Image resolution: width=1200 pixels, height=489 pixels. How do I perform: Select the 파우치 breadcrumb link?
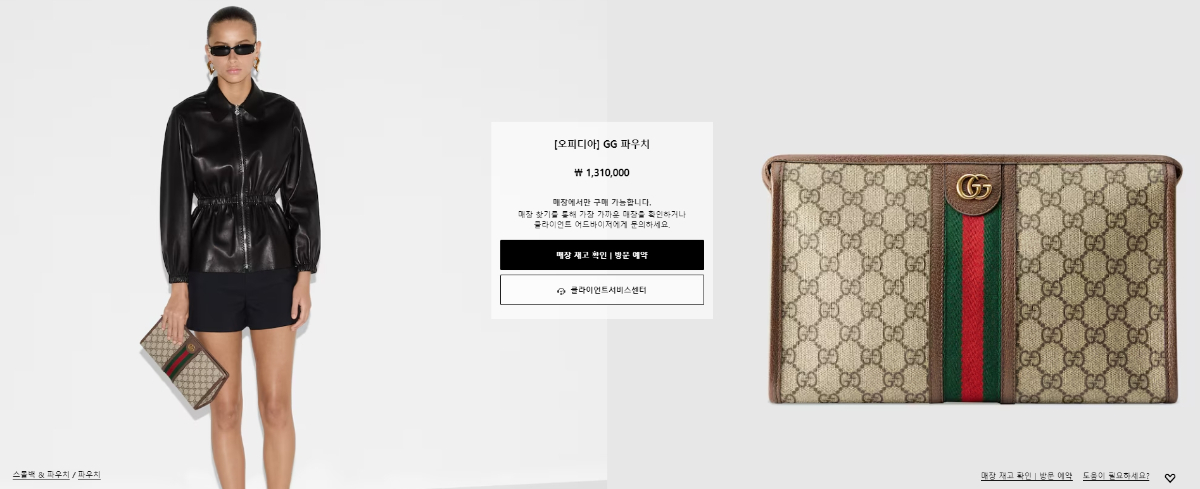coord(89,474)
